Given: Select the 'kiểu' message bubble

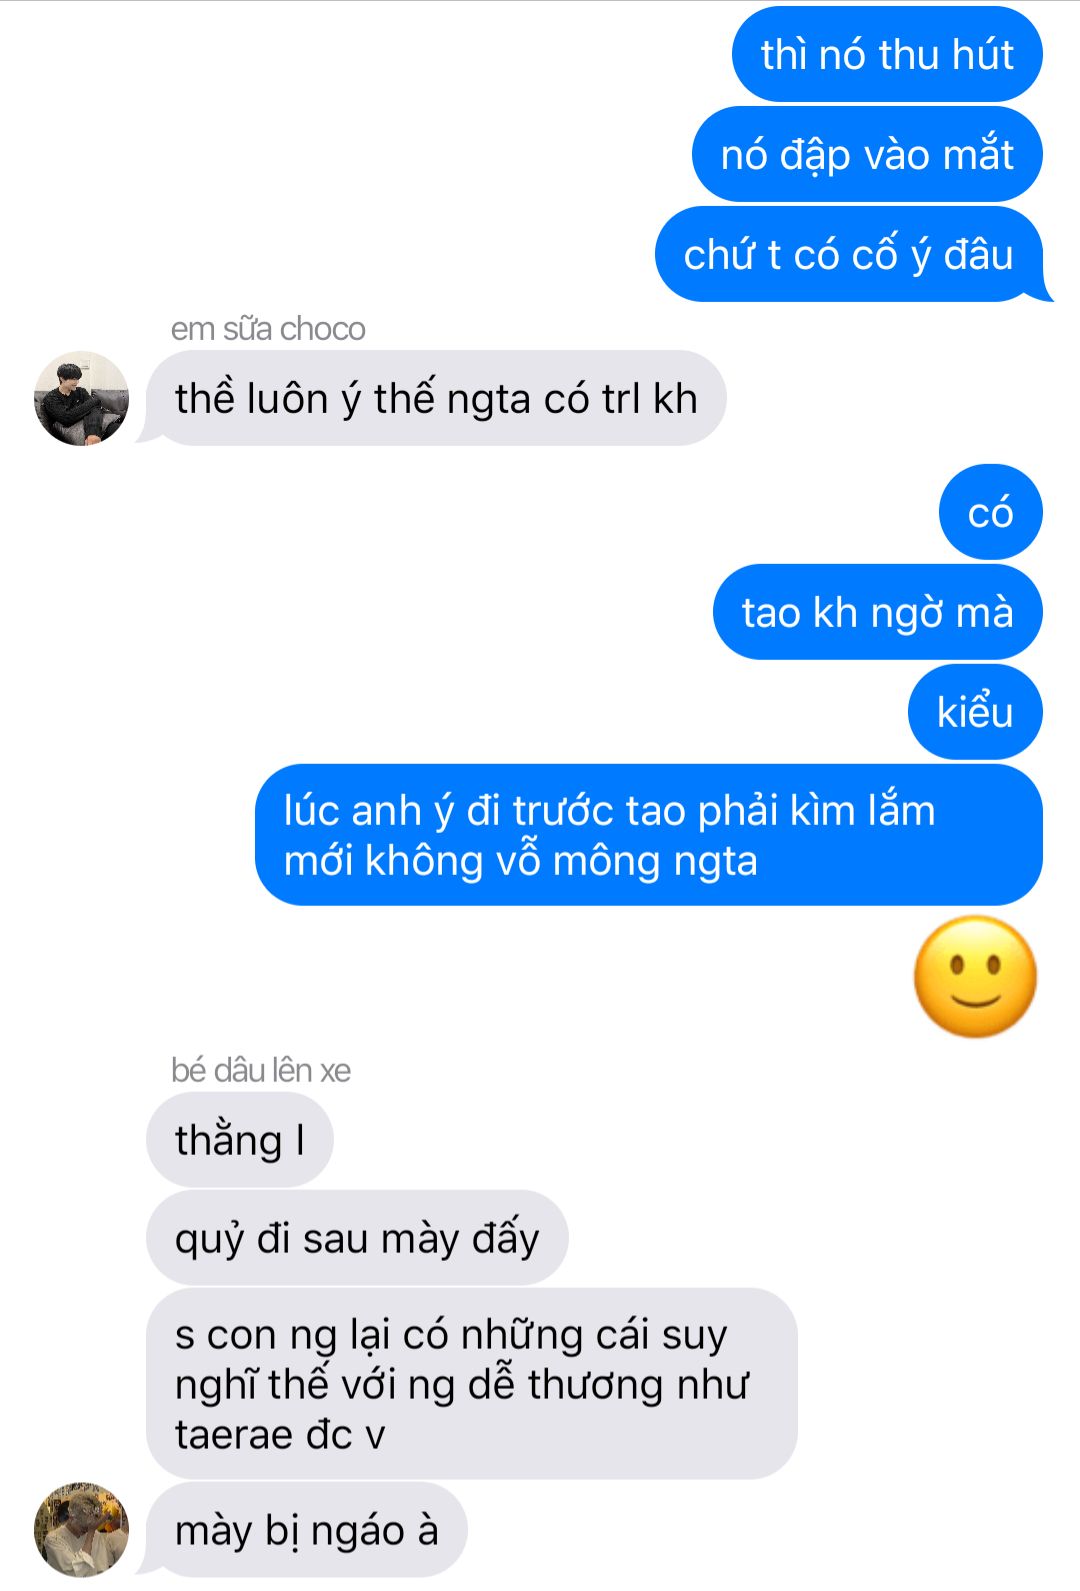Looking at the screenshot, I should point(975,712).
